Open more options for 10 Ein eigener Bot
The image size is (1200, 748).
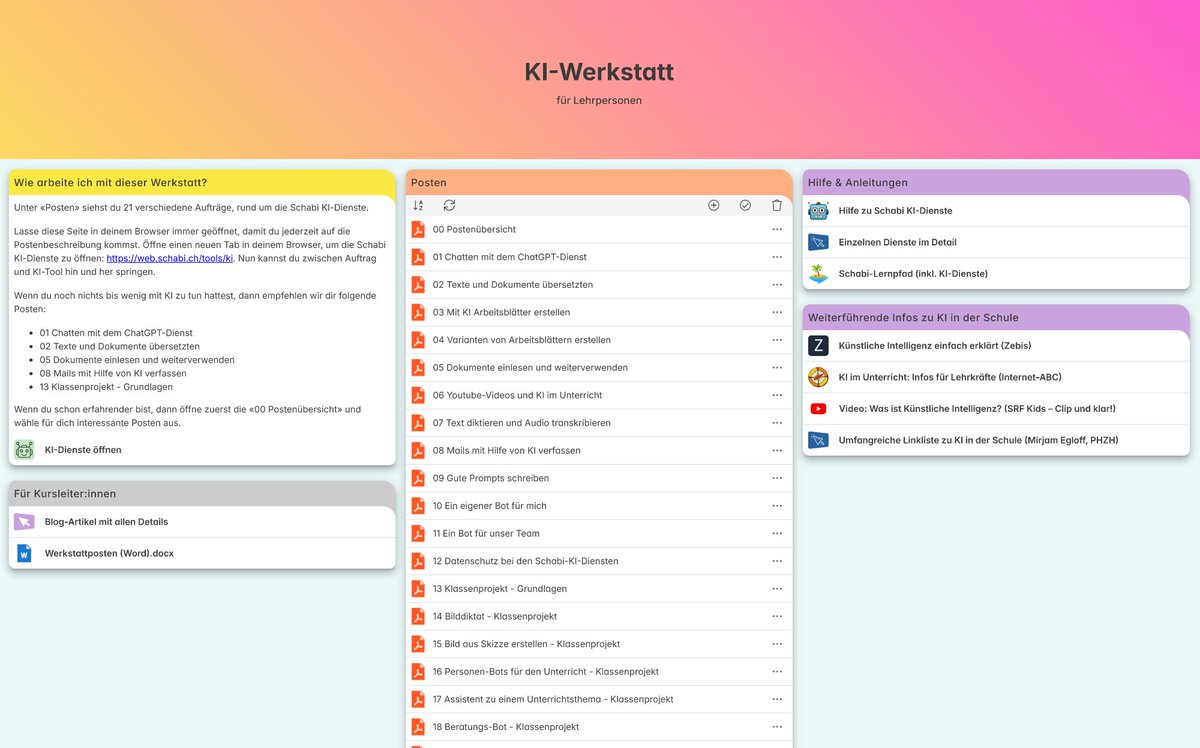coord(777,506)
